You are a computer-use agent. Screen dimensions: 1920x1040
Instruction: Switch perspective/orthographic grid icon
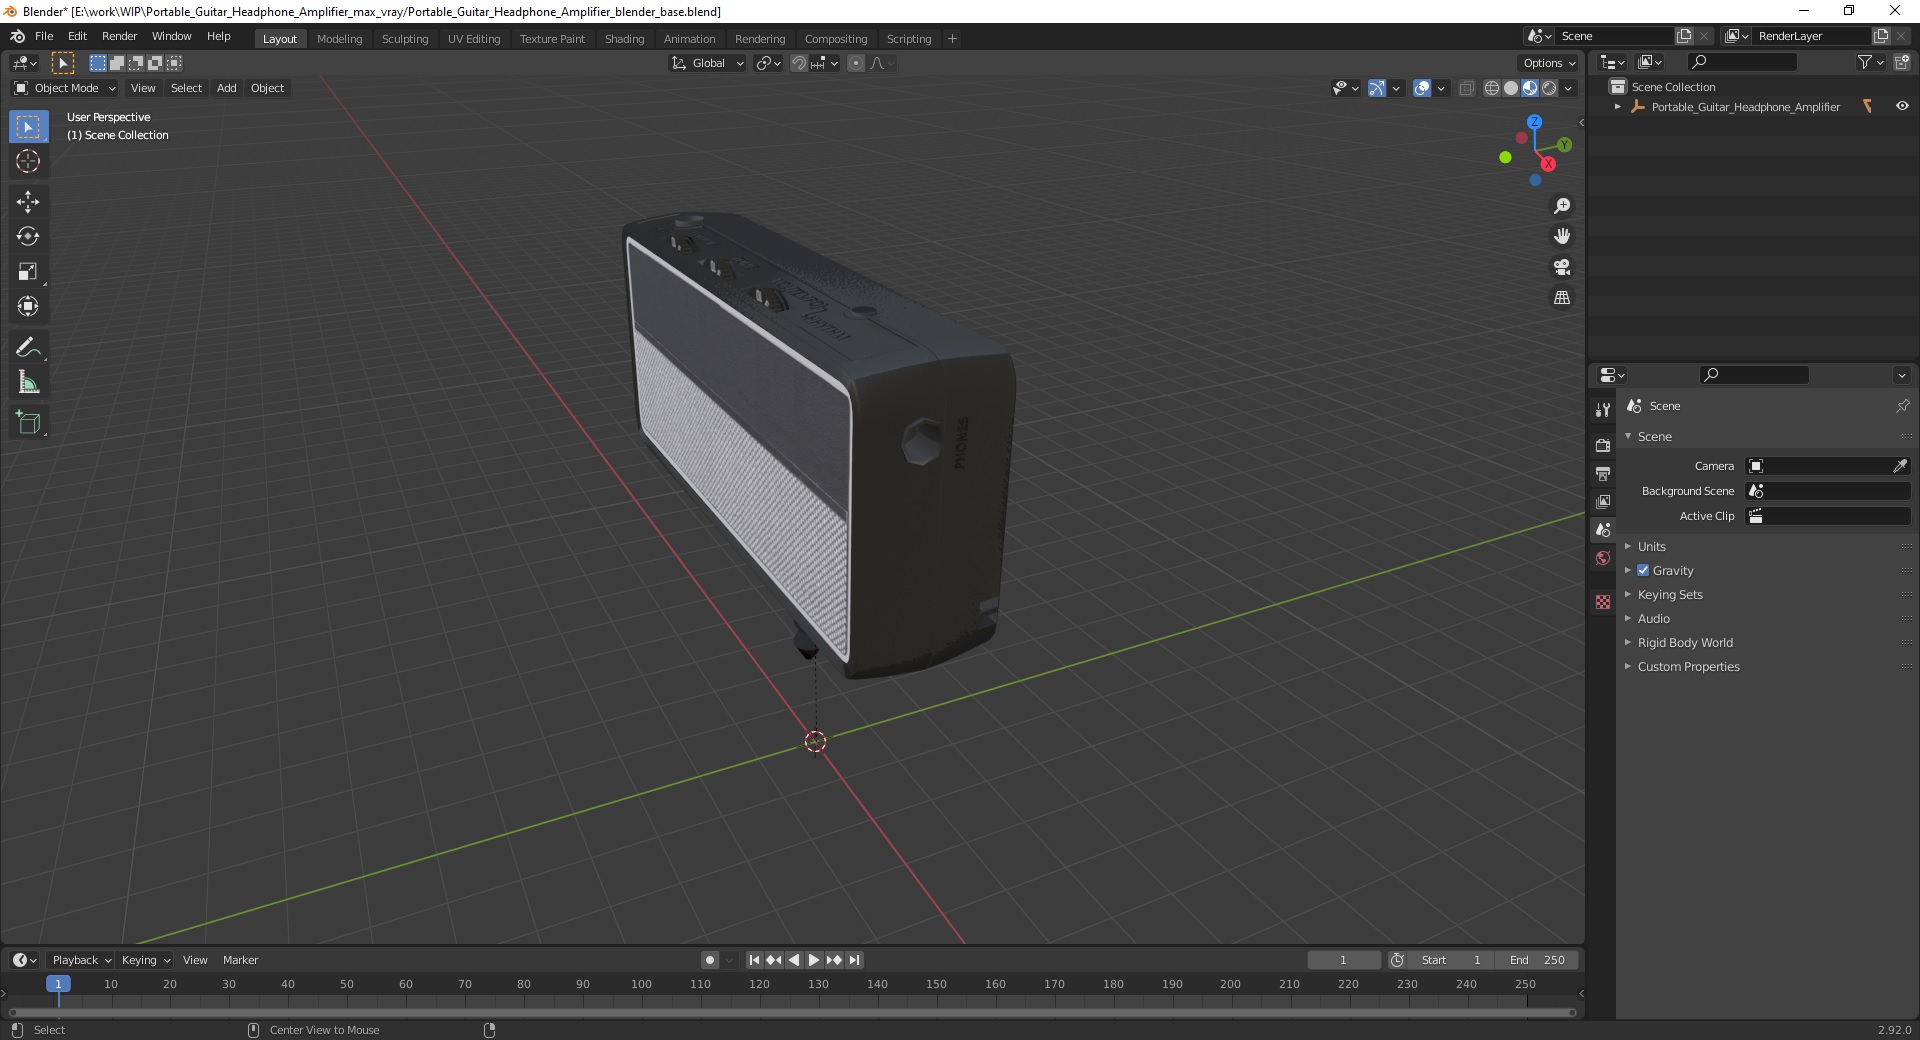(1562, 298)
